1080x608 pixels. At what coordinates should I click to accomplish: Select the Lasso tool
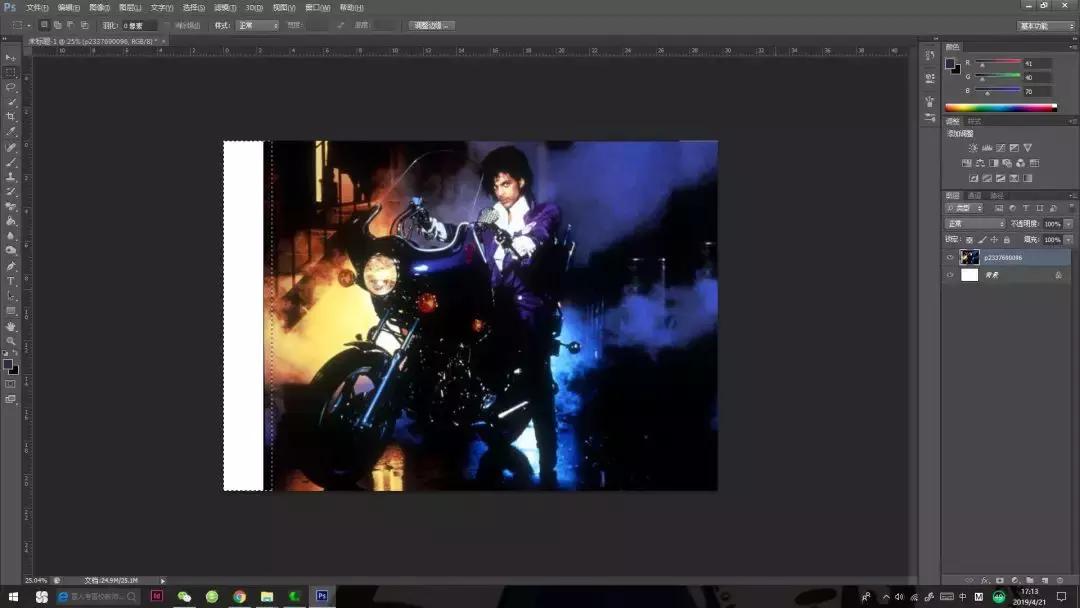pyautogui.click(x=11, y=87)
